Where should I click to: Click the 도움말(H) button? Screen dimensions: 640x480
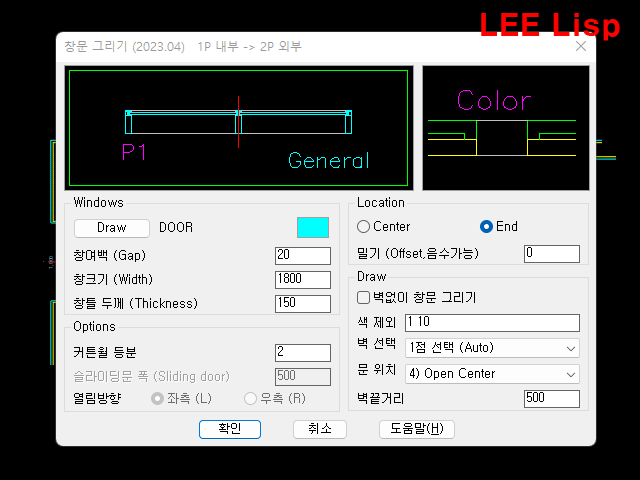(x=417, y=429)
